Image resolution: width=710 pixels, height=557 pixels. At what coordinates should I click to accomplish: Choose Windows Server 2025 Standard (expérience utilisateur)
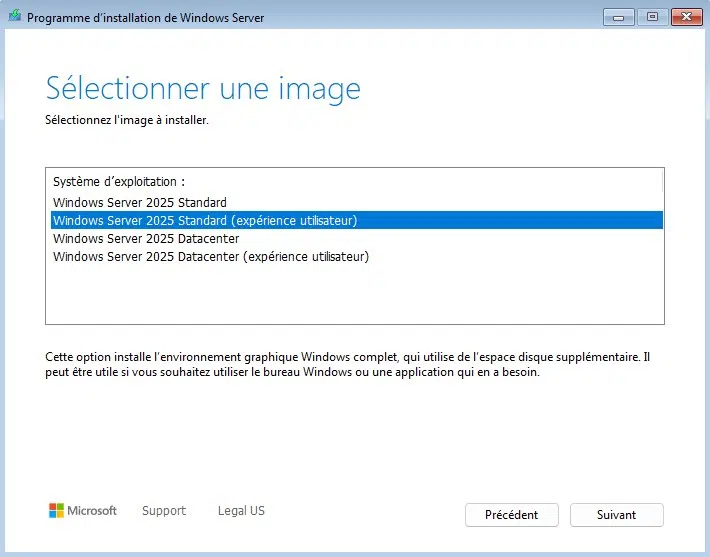[x=205, y=221]
